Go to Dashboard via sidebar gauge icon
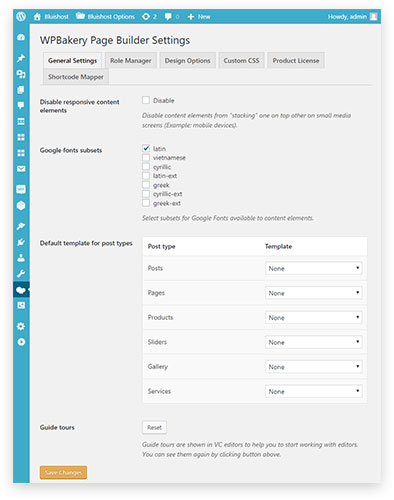Screen dimensions: 394x500 tap(21, 37)
